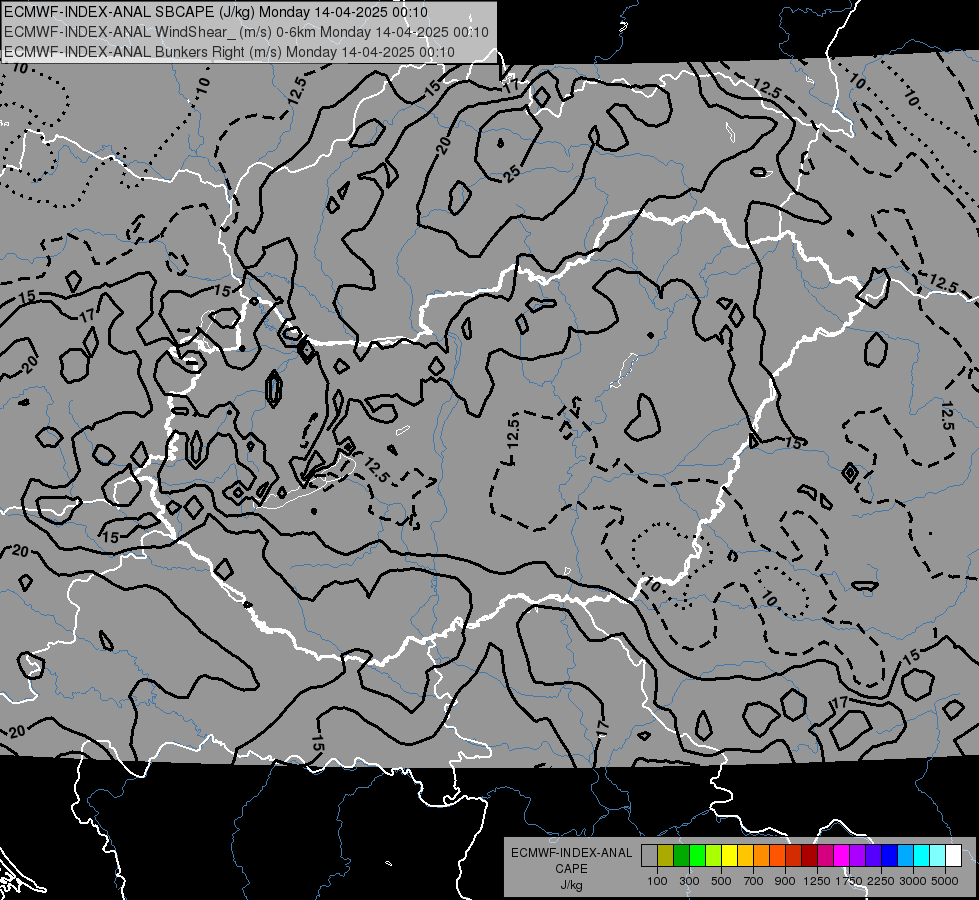
Task: Click the gray swatch in CAPE legend
Action: tap(649, 855)
